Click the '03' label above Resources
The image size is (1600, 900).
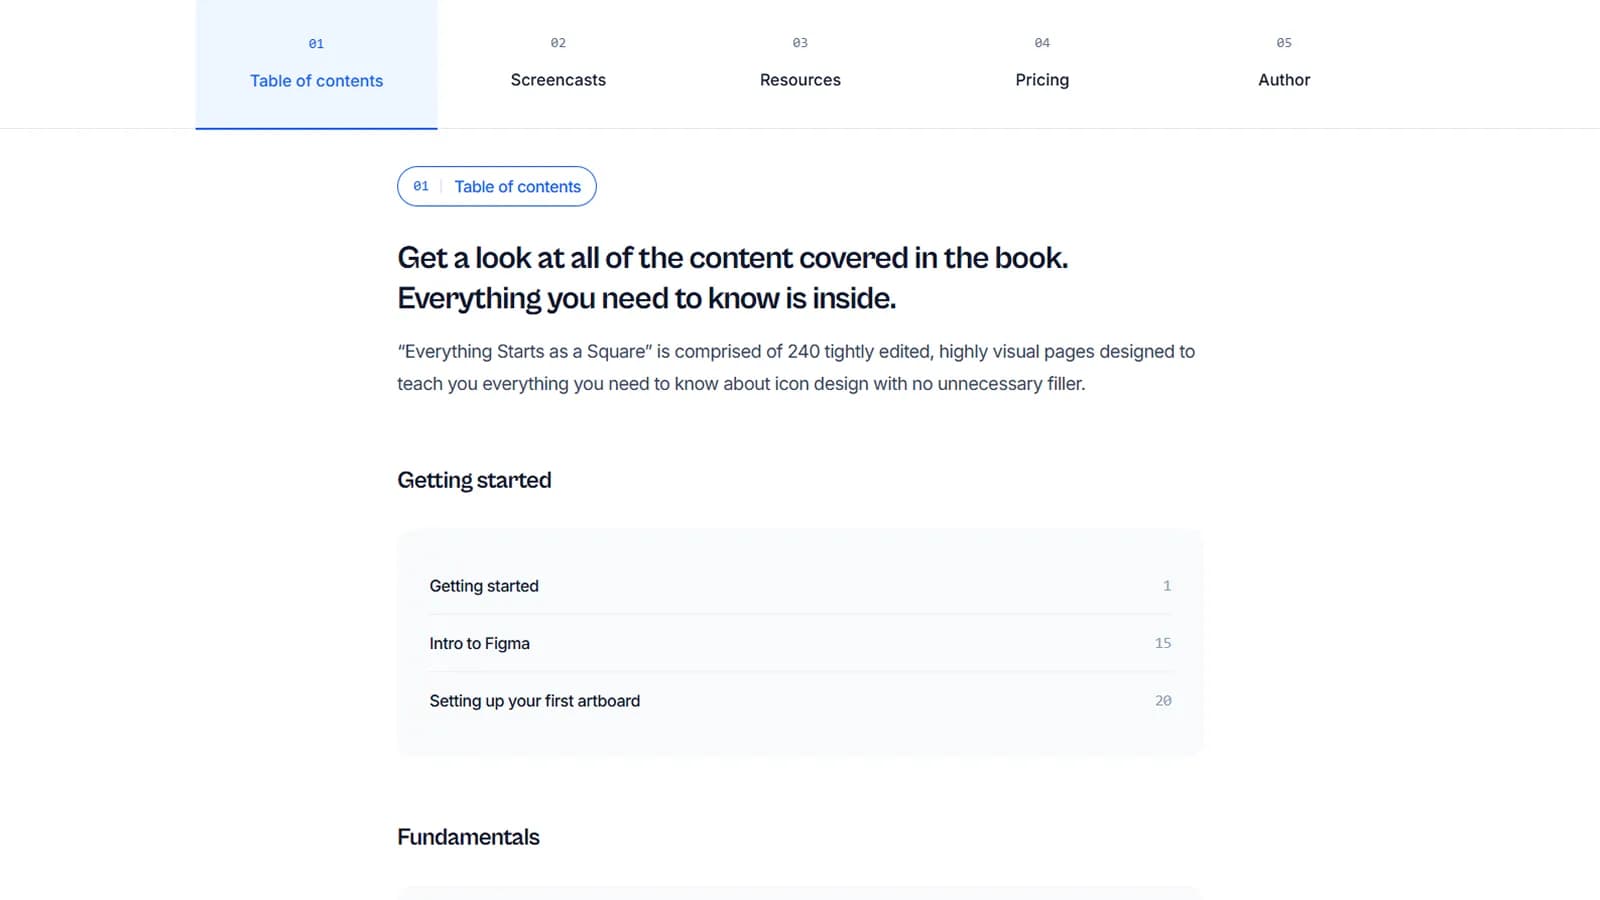(799, 43)
